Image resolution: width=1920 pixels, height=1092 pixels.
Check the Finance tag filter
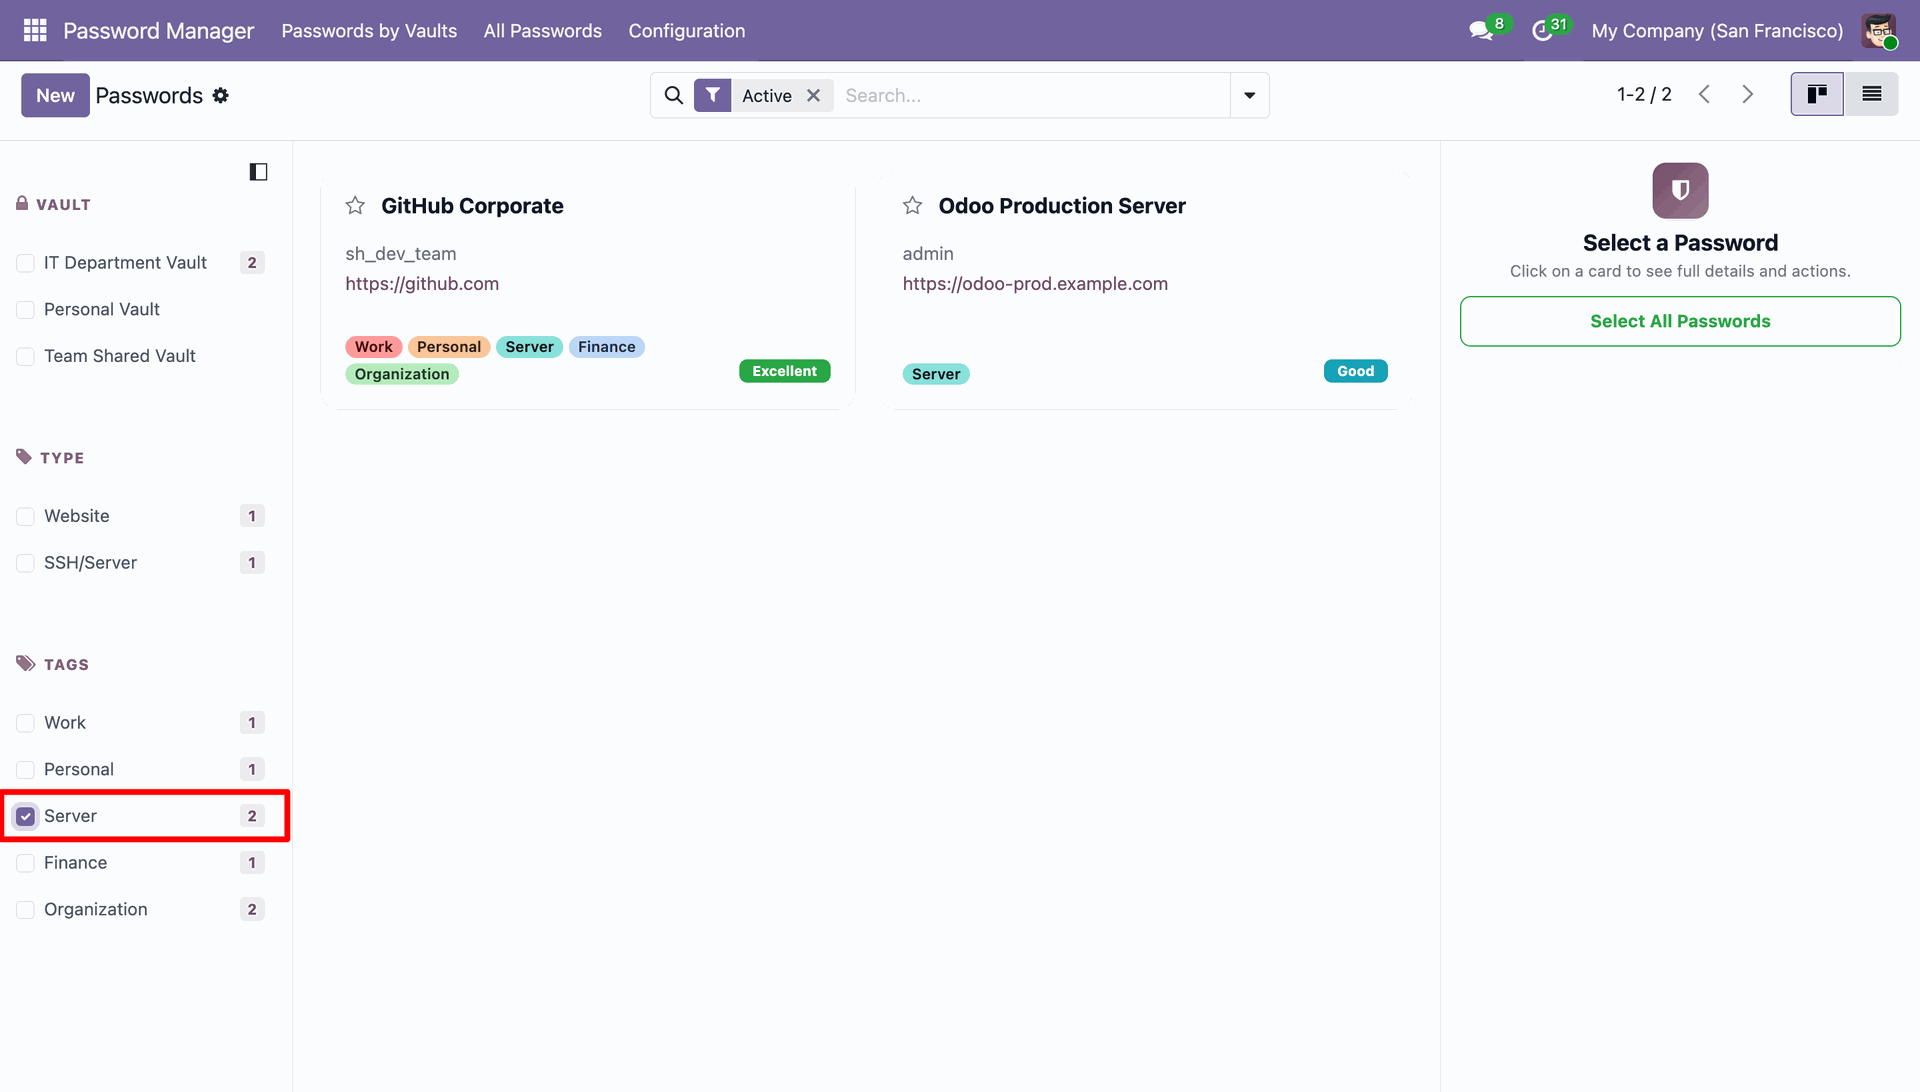(x=26, y=863)
